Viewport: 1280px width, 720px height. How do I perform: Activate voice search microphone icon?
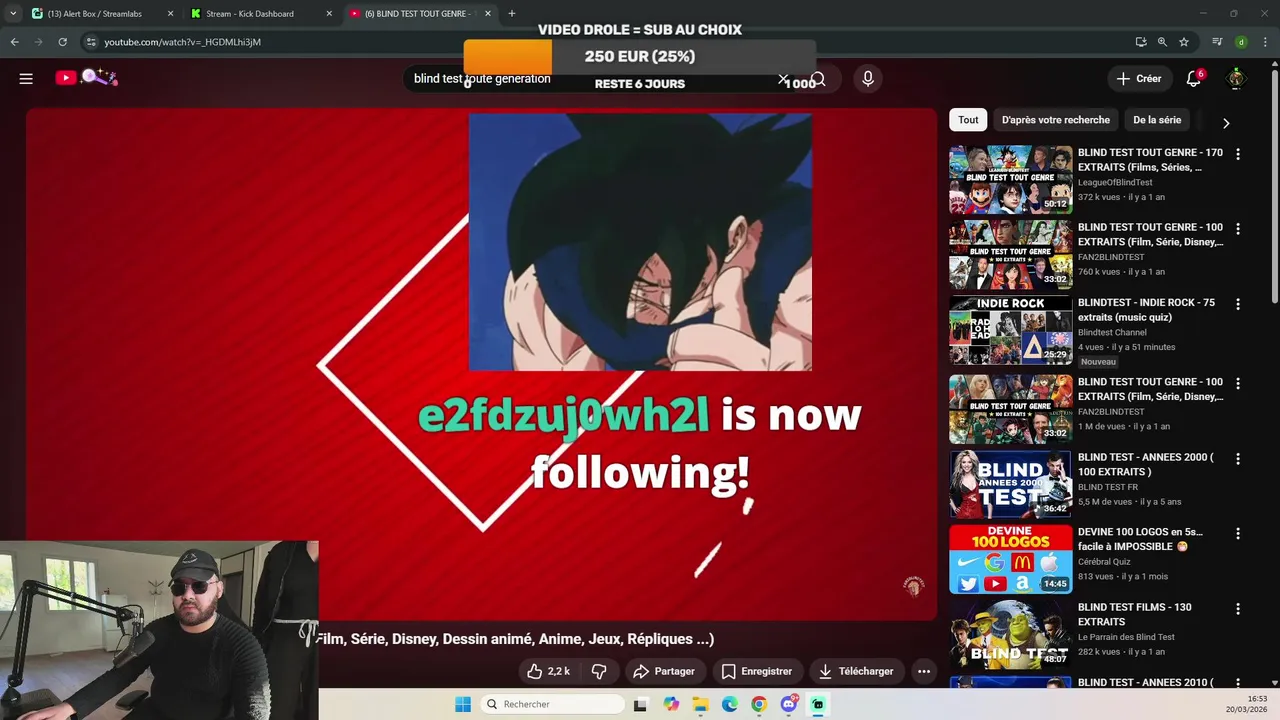point(868,78)
